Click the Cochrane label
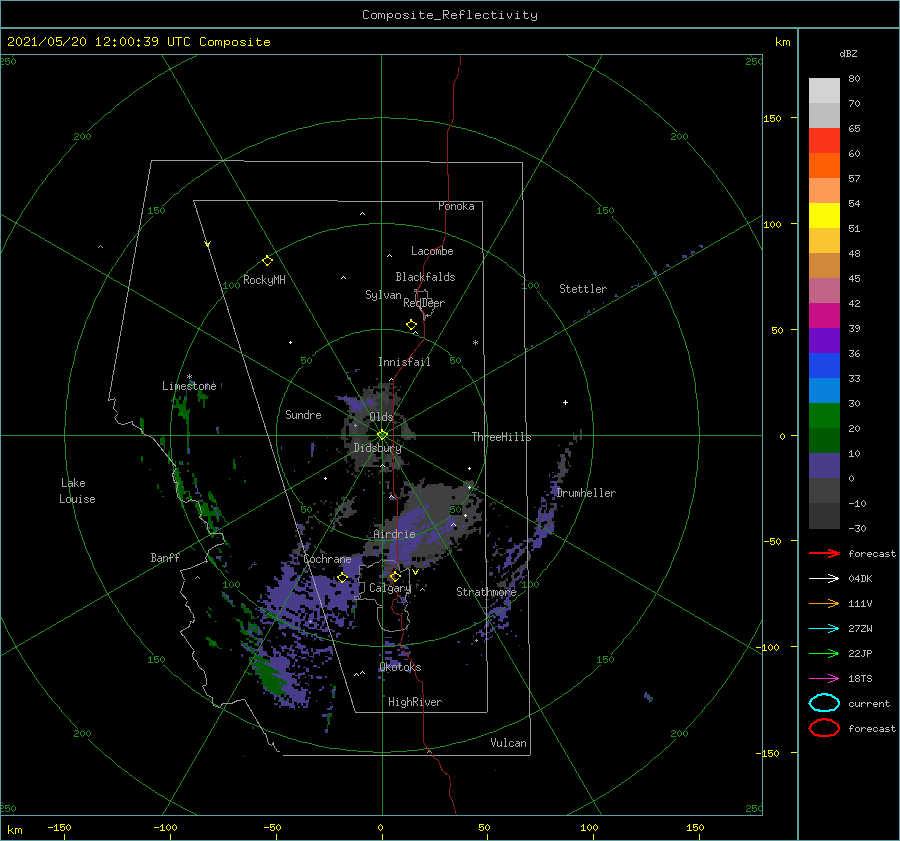Viewport: 900px width, 841px height. pos(327,559)
